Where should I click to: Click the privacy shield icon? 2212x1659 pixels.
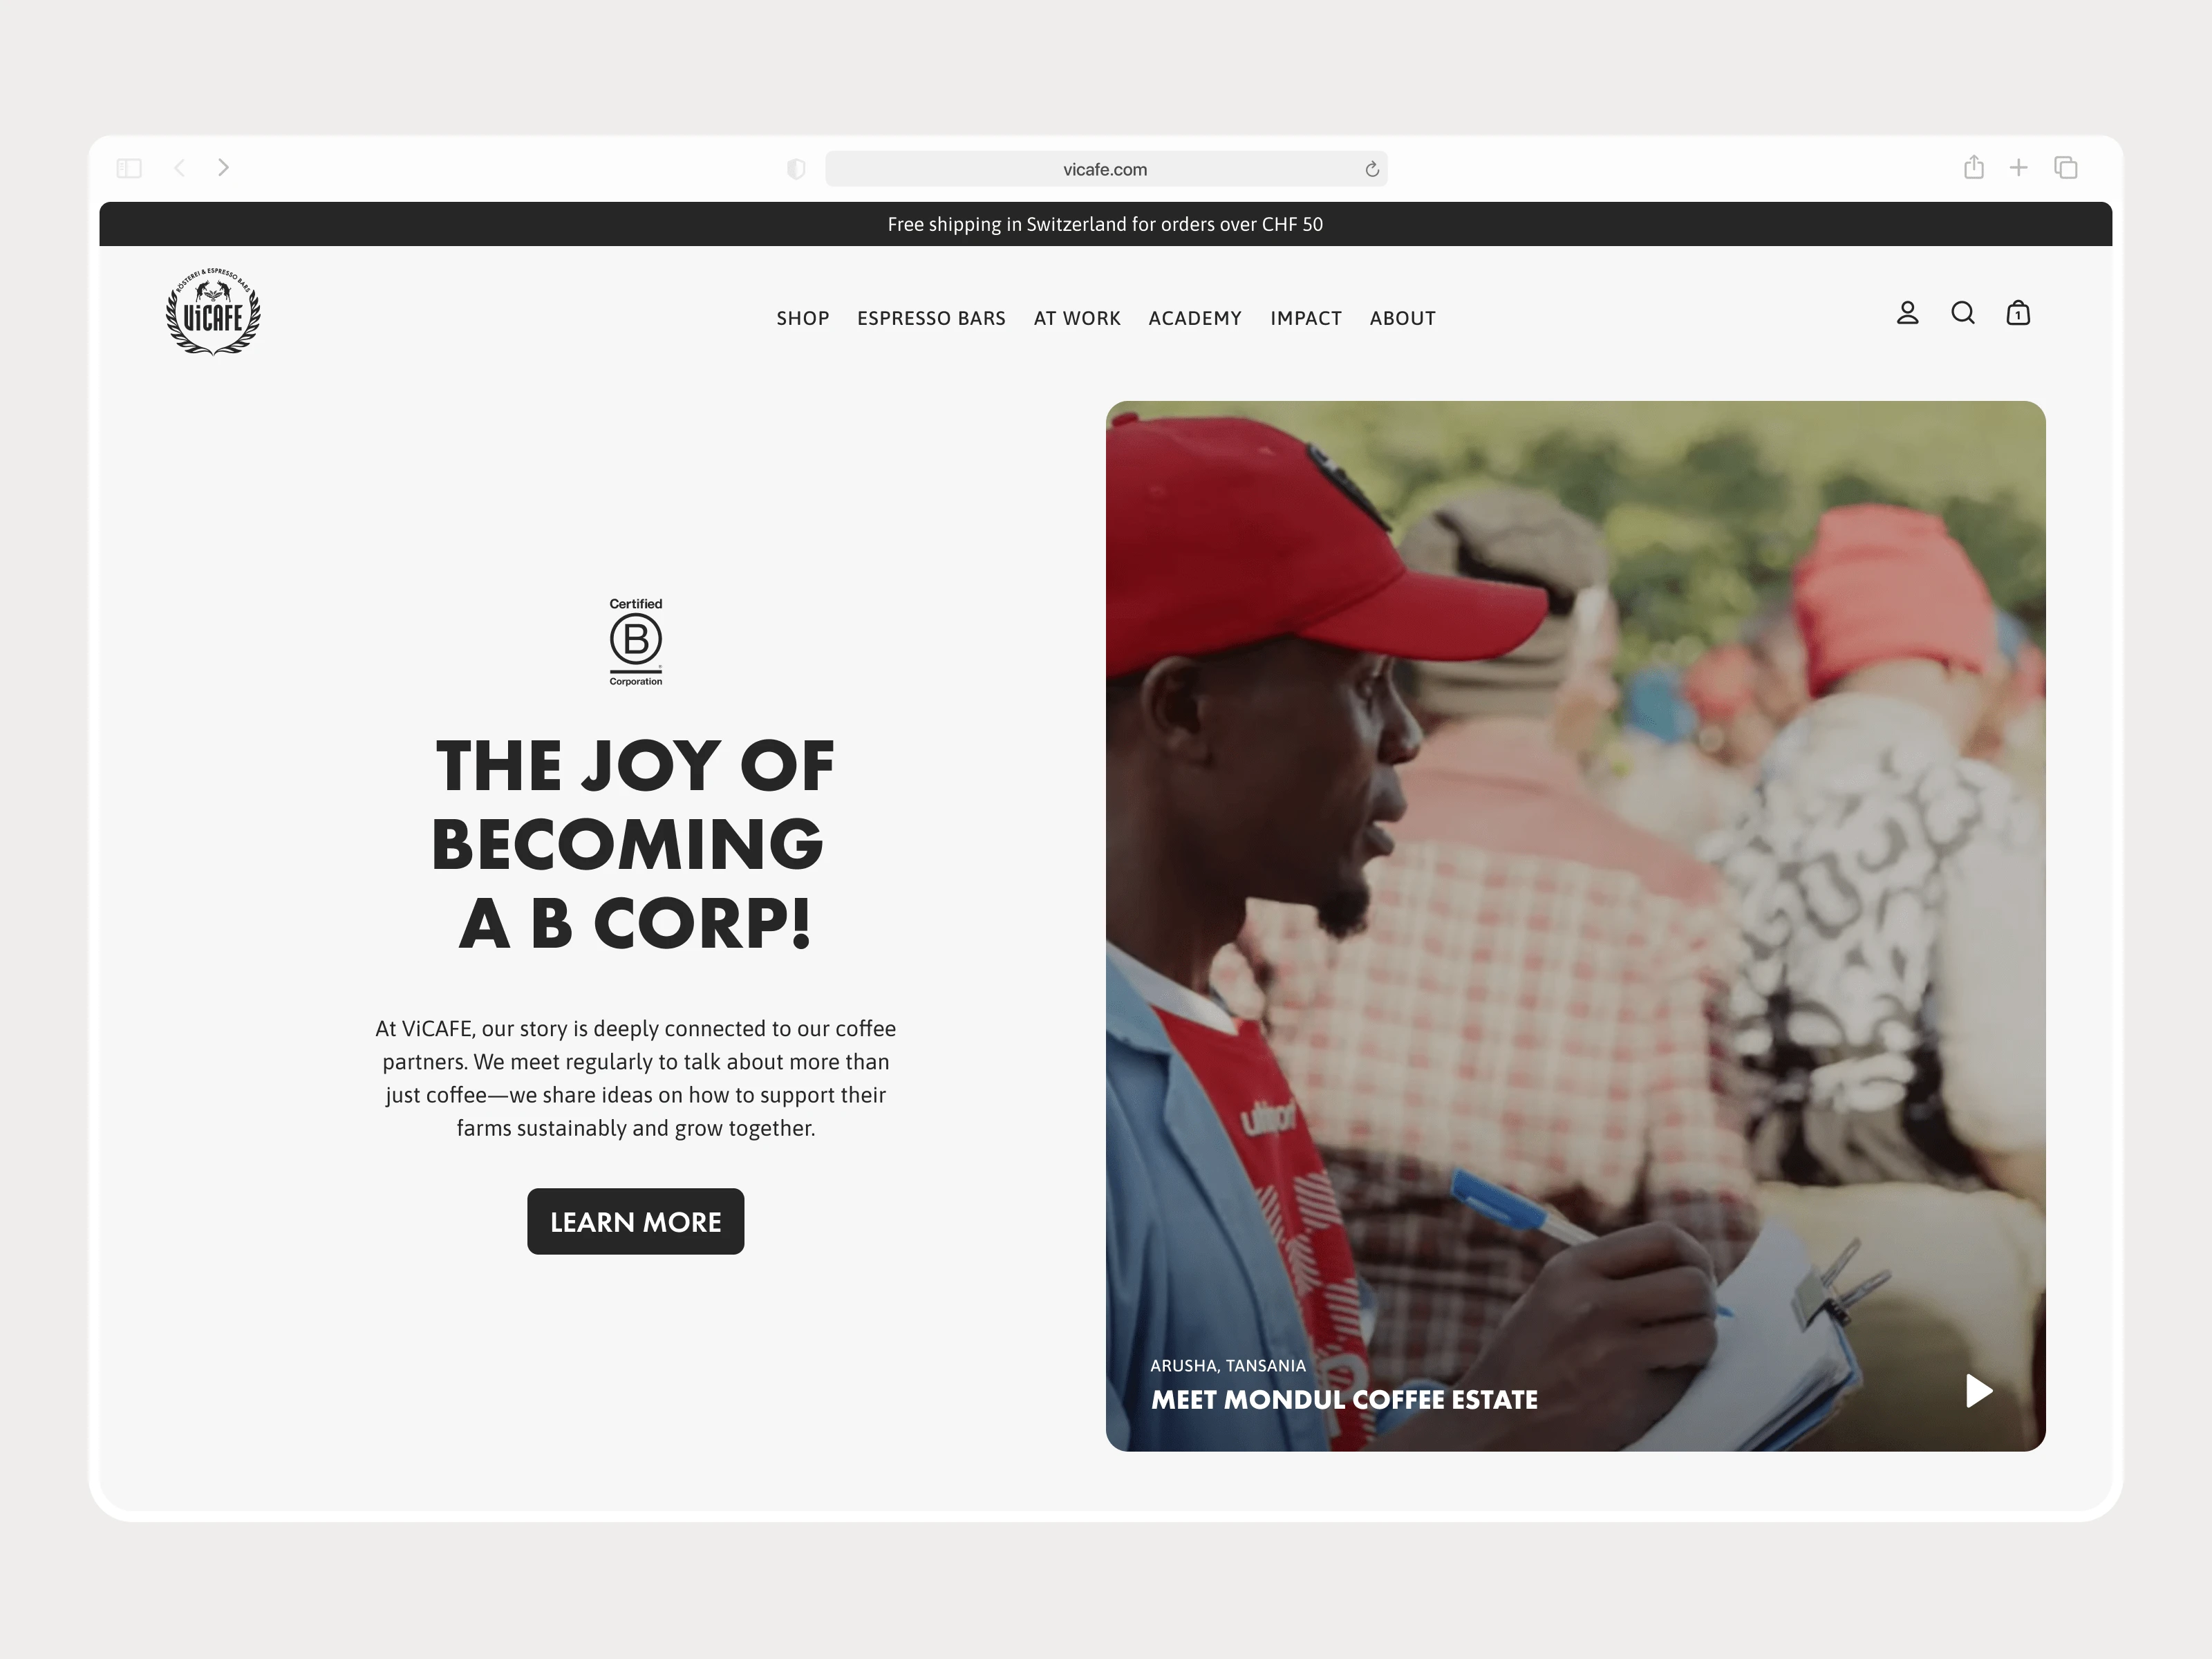pos(796,169)
